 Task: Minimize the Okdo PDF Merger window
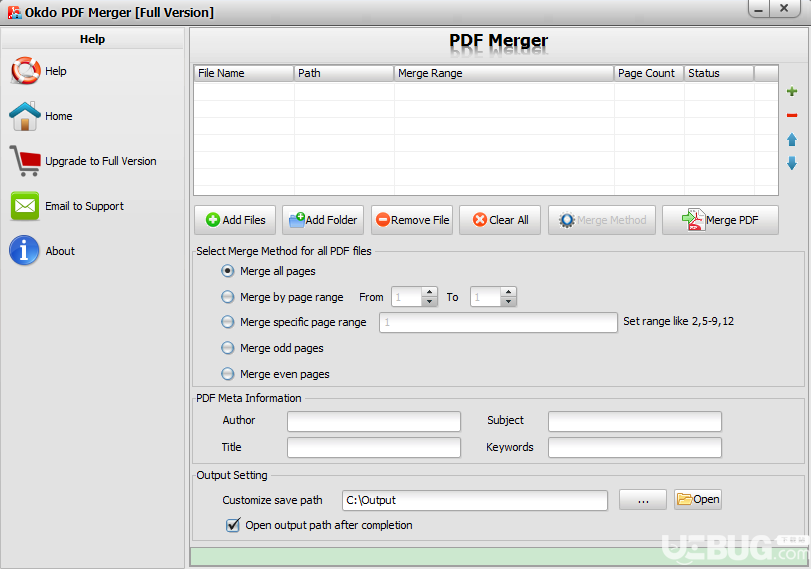pos(759,8)
